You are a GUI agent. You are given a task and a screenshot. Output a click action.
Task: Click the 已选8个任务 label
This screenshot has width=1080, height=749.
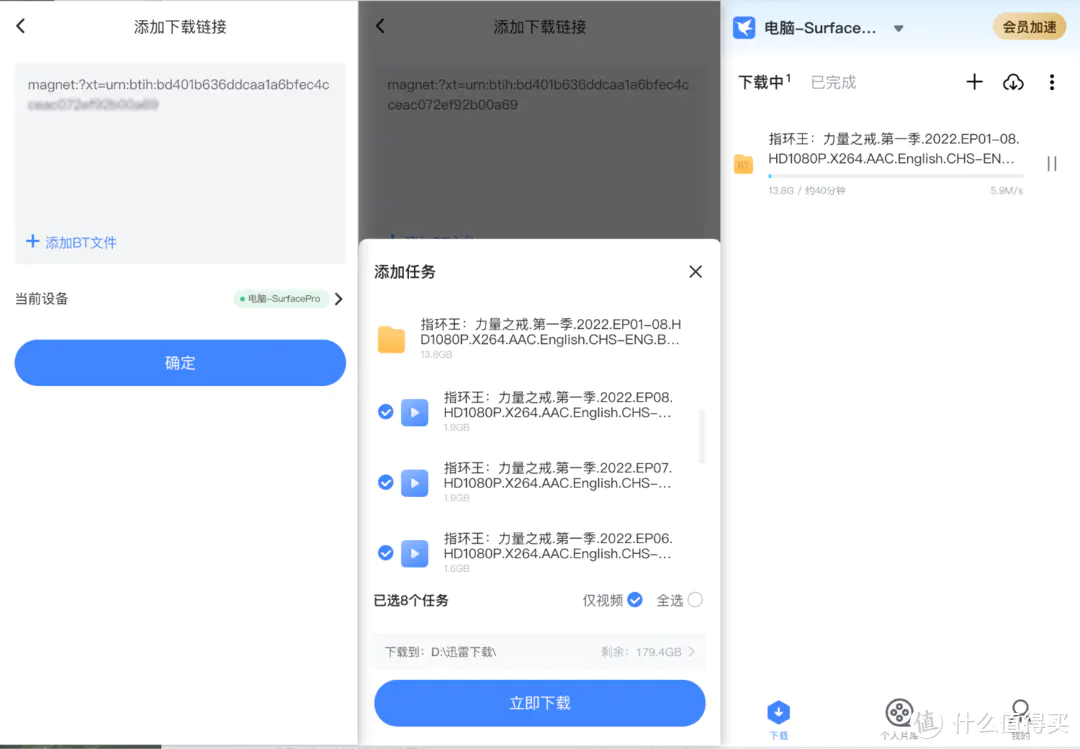(x=411, y=600)
